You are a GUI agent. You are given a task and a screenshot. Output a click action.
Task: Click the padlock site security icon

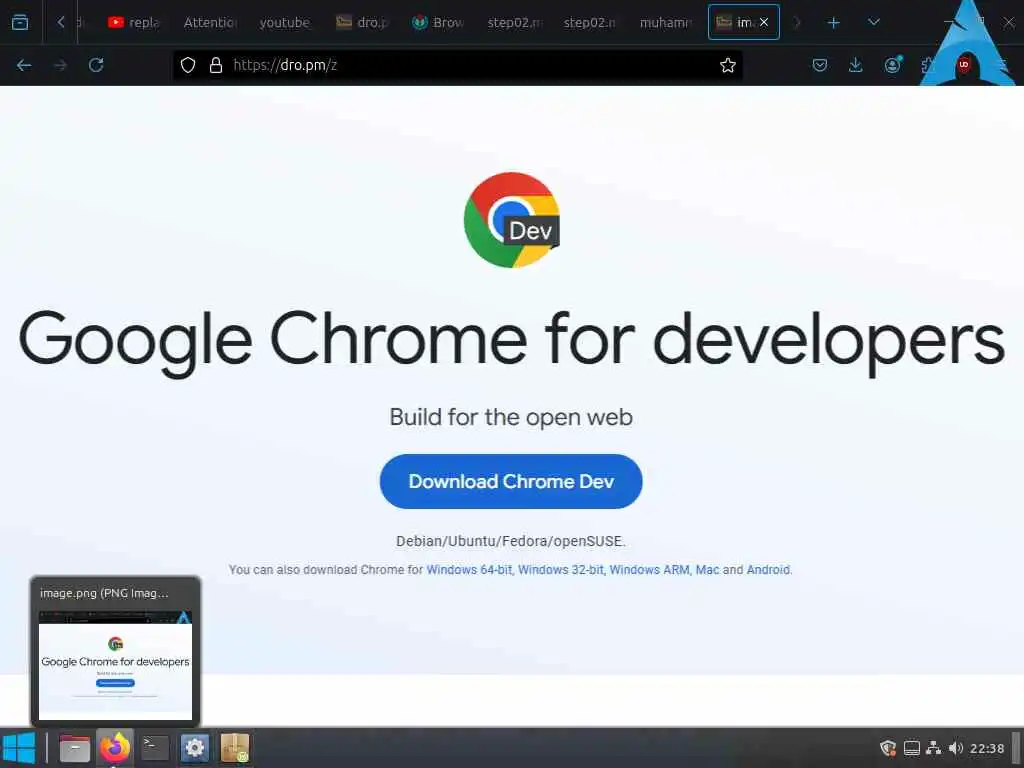tap(216, 65)
